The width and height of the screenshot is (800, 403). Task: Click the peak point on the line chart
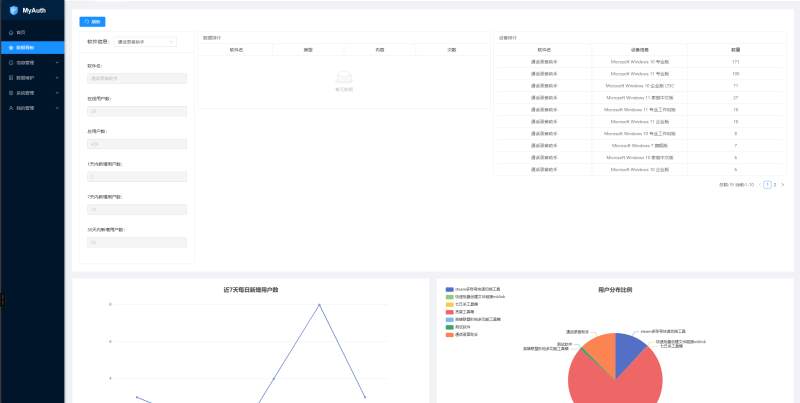[x=319, y=305]
